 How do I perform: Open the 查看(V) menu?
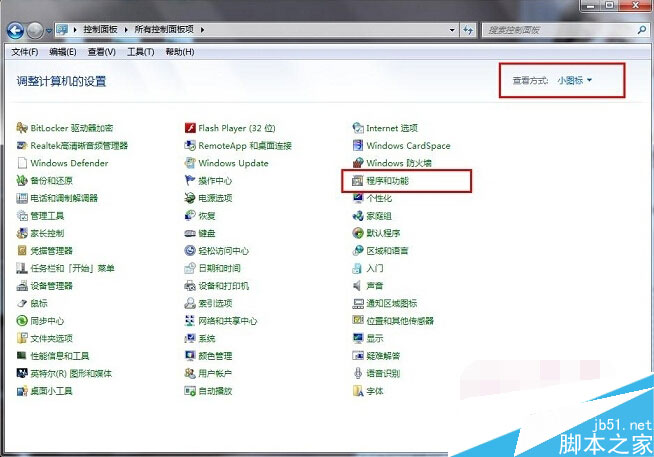click(101, 52)
